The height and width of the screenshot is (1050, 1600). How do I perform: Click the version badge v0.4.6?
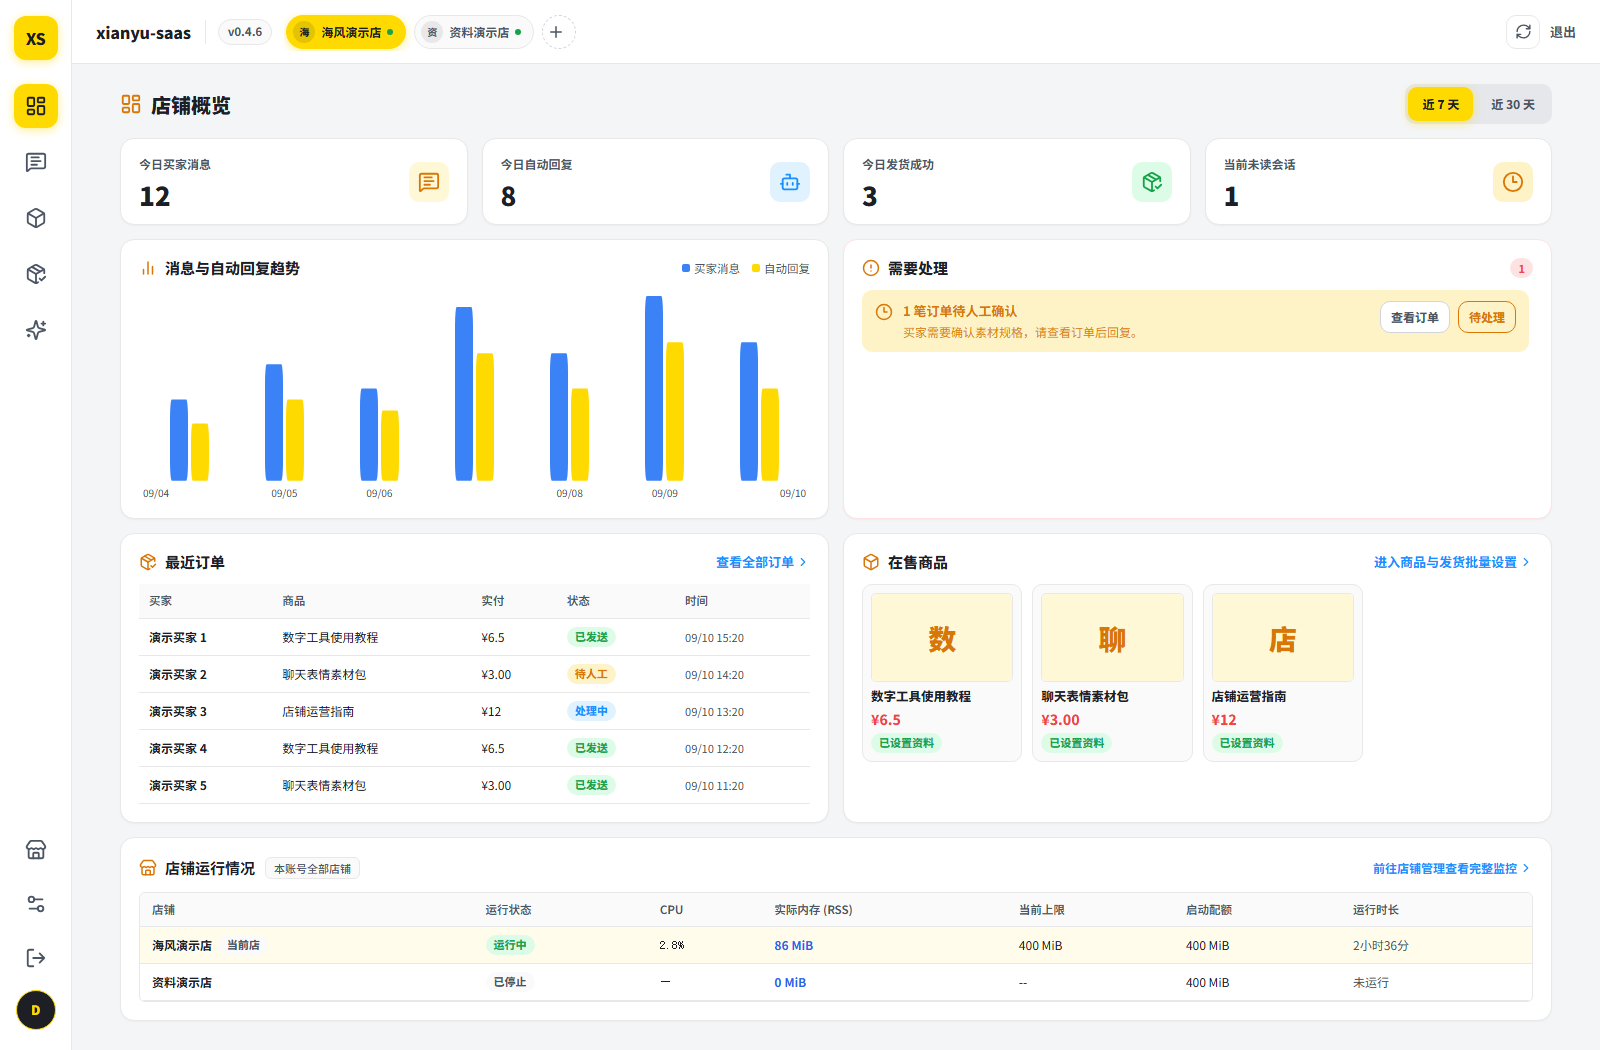coord(245,32)
